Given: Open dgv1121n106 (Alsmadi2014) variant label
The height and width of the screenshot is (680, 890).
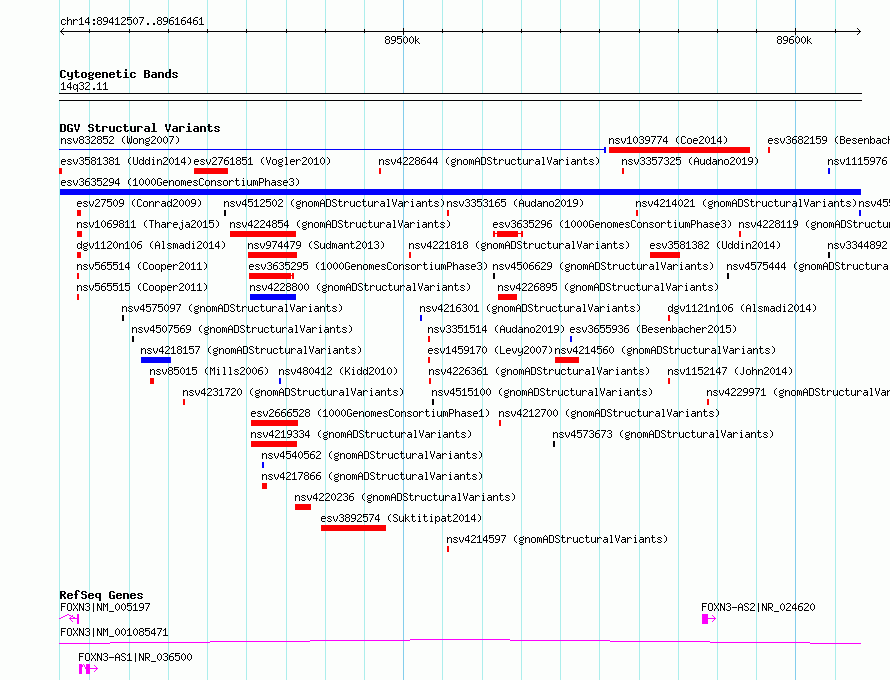Looking at the screenshot, I should (x=742, y=308).
